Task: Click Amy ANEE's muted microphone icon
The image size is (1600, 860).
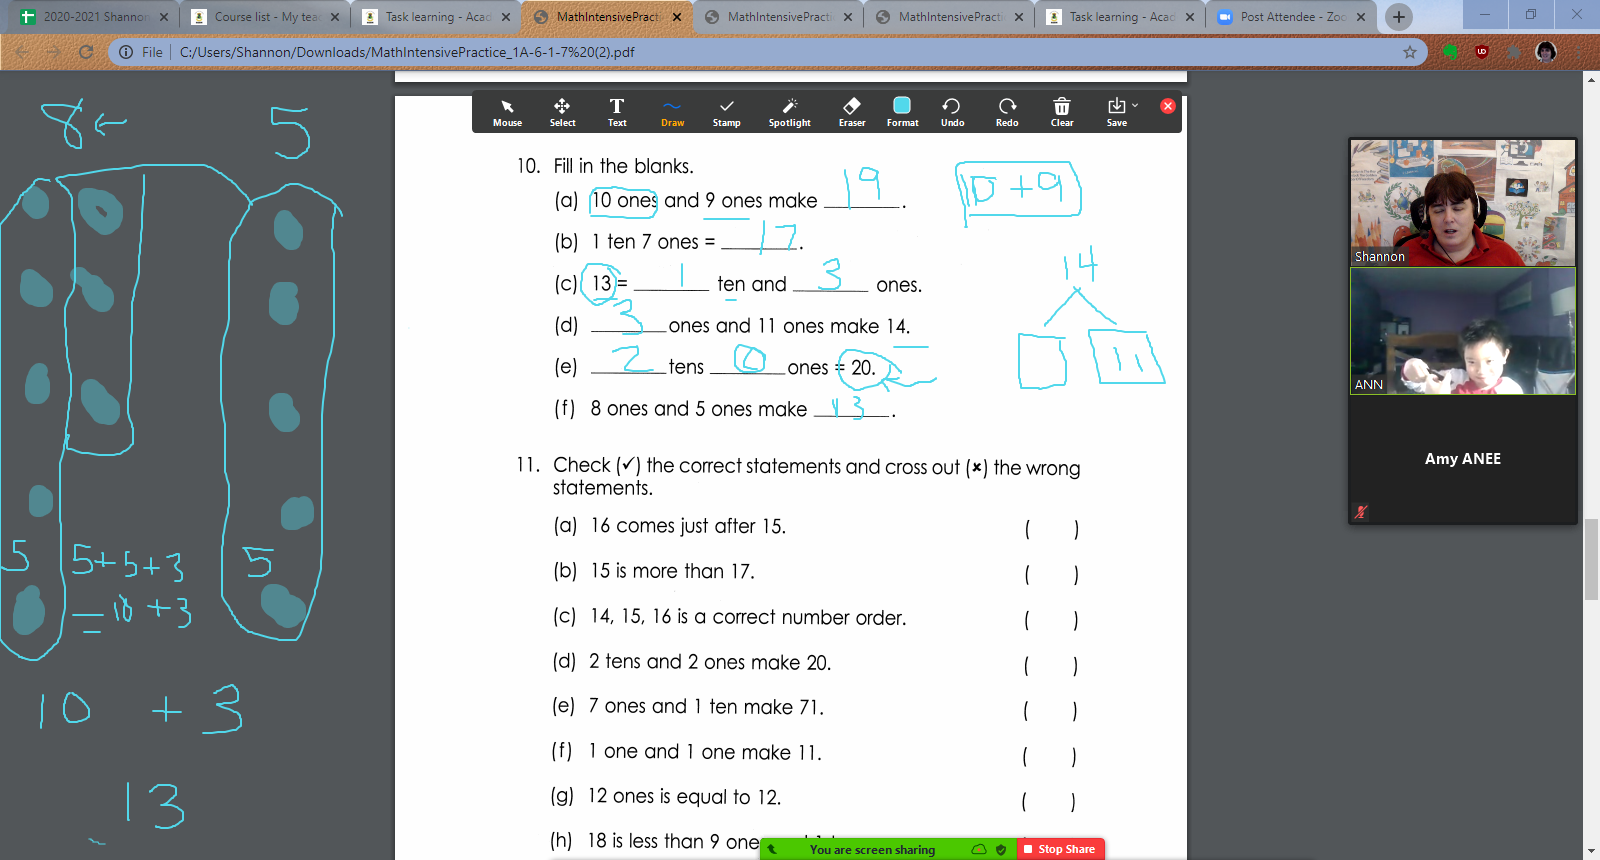Action: (x=1361, y=511)
